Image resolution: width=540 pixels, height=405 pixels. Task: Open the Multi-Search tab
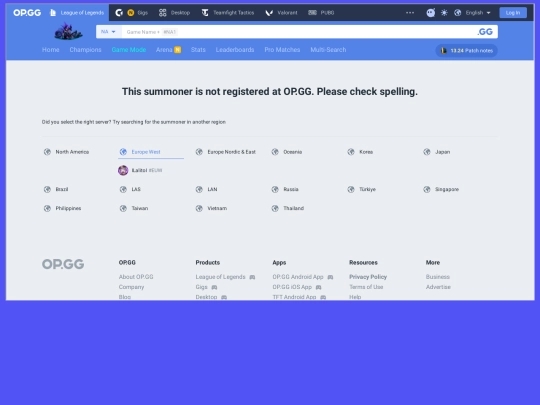pos(328,50)
